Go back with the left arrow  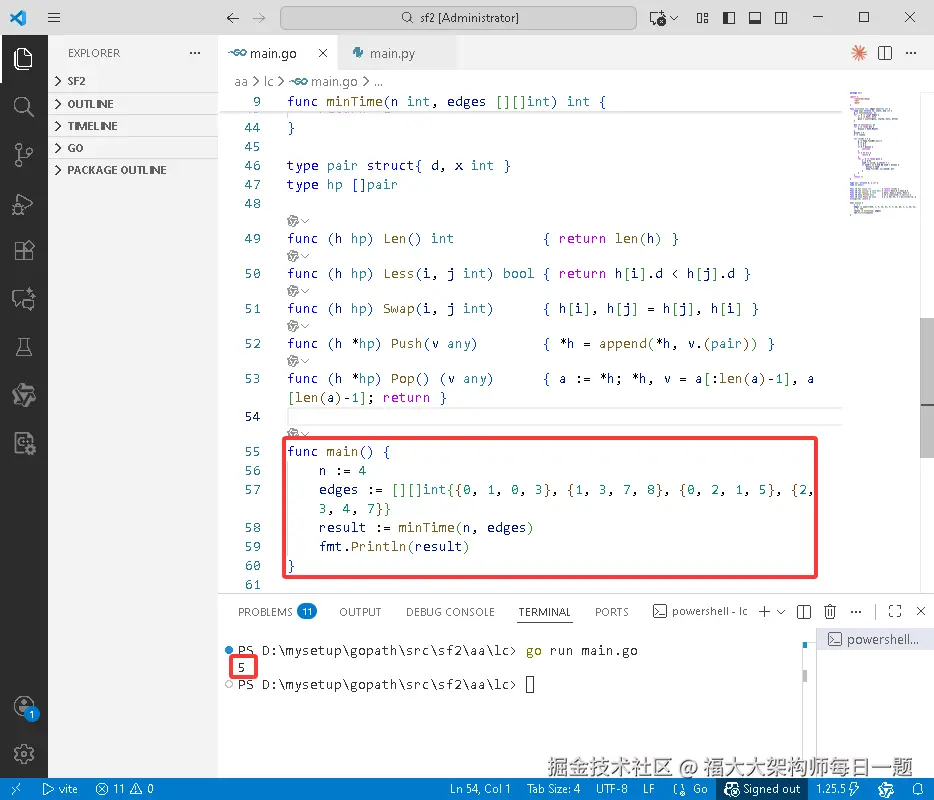tap(232, 18)
